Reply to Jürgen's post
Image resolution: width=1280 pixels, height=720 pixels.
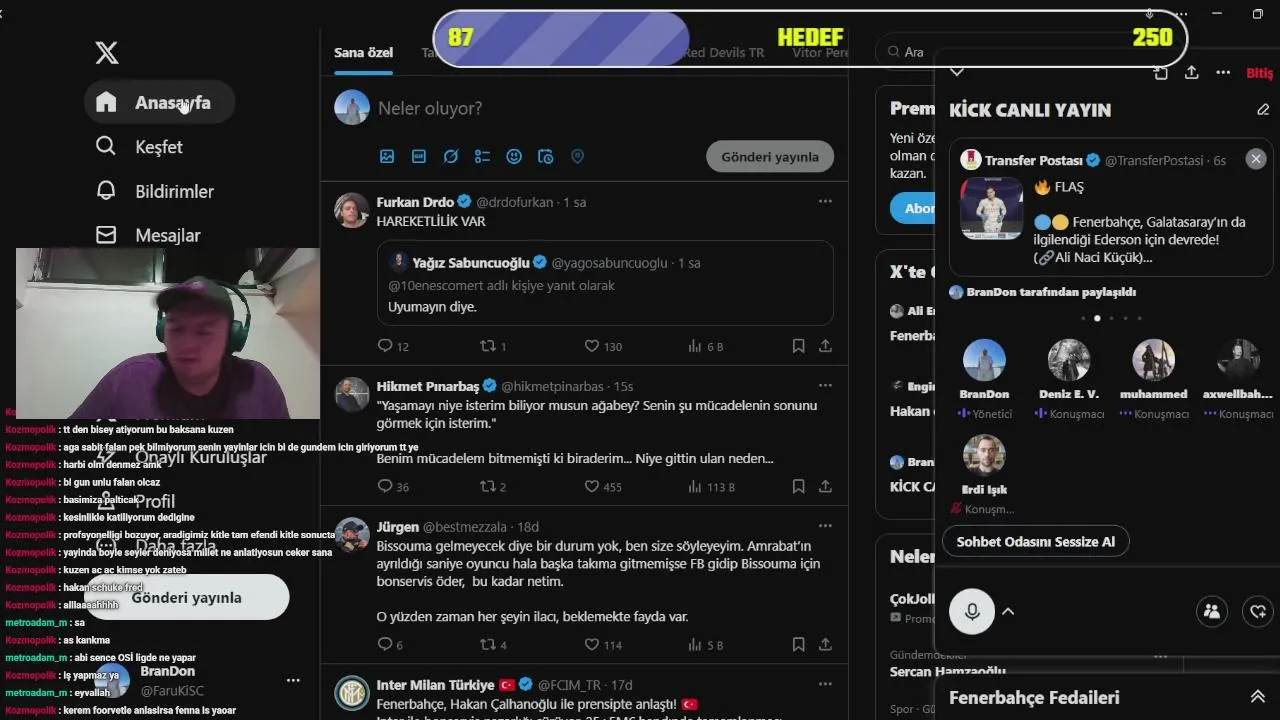385,645
